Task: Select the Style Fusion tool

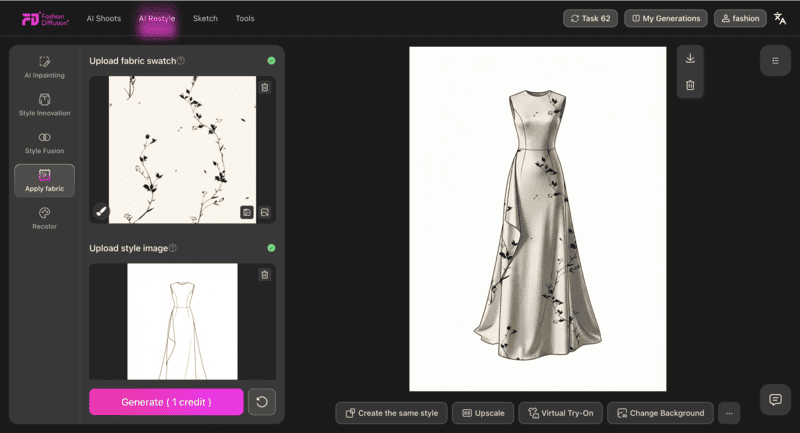Action: point(44,143)
